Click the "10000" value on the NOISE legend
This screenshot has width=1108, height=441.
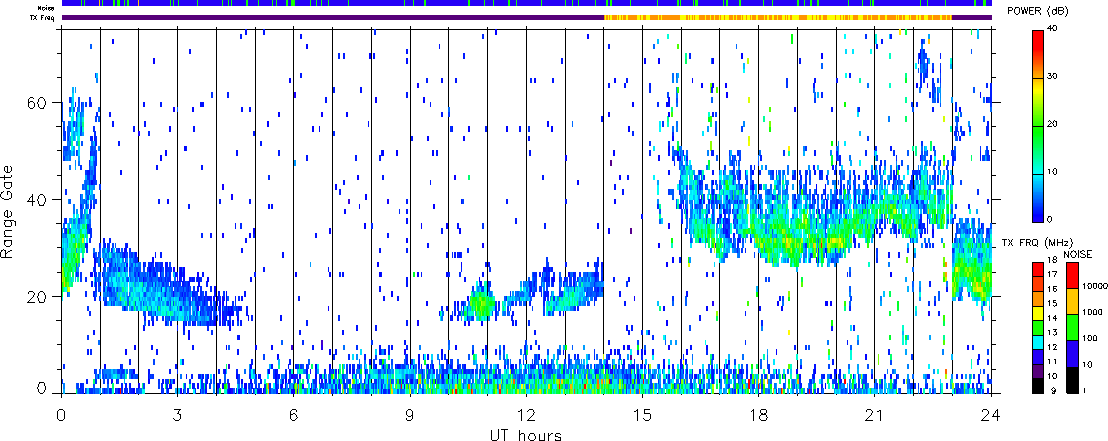pyautogui.click(x=1093, y=286)
